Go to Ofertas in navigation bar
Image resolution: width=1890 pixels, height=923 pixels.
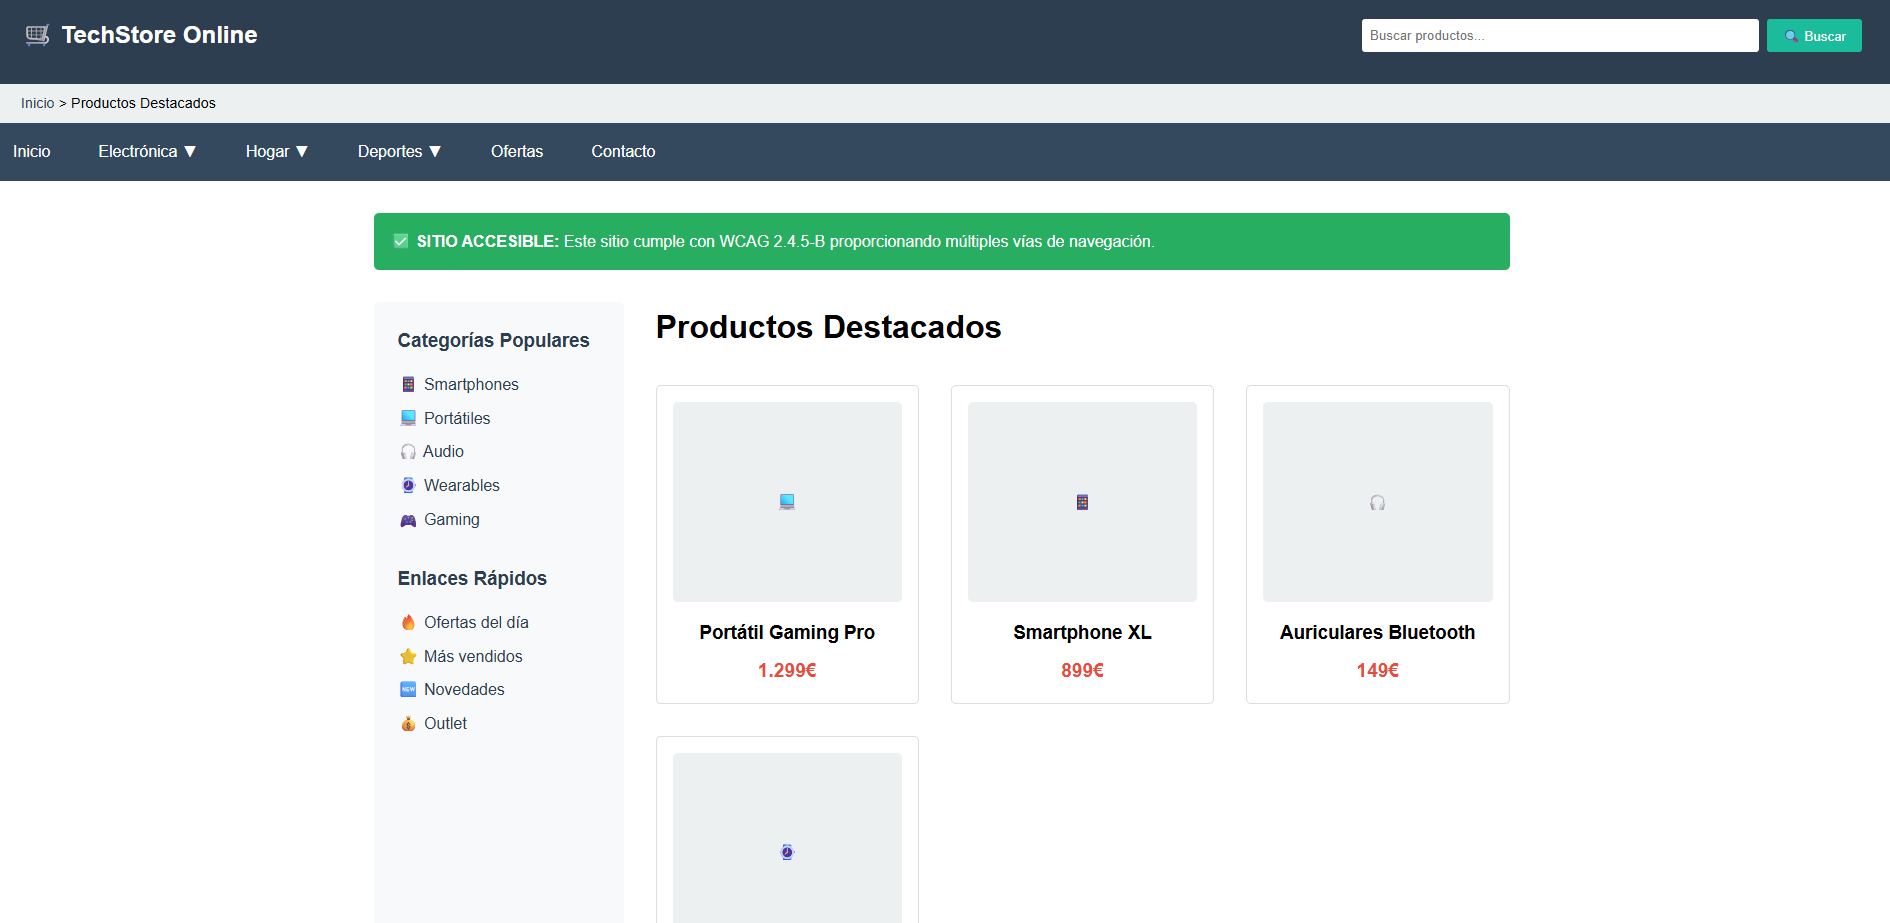517,152
